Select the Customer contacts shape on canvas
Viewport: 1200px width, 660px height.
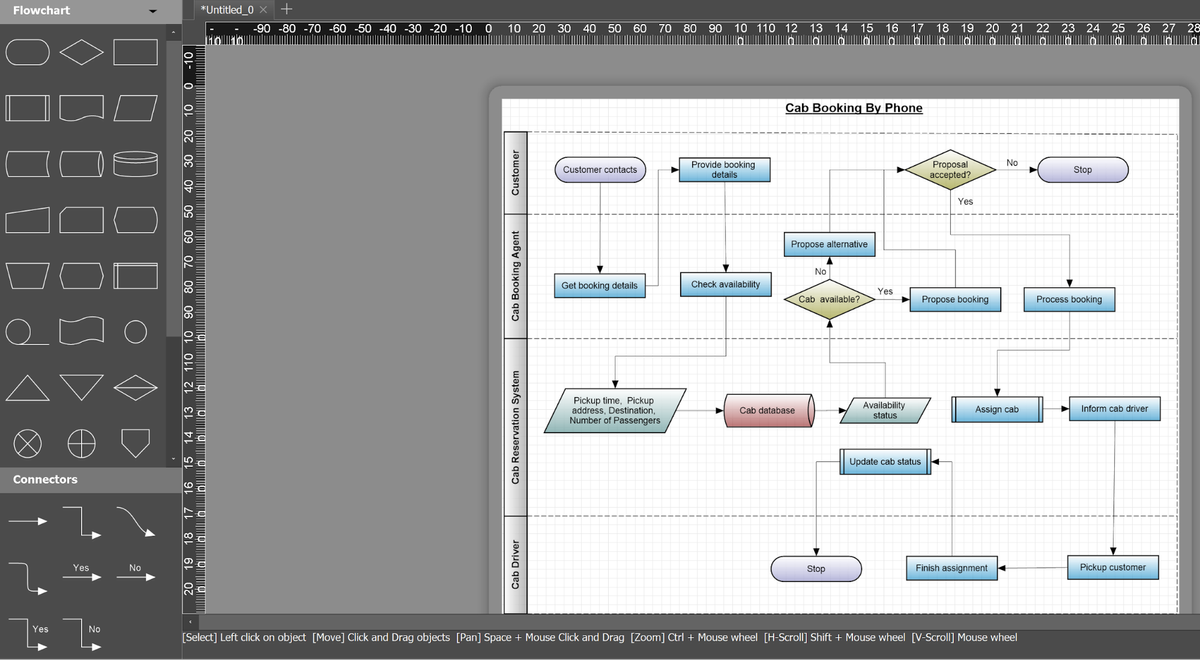click(x=600, y=169)
